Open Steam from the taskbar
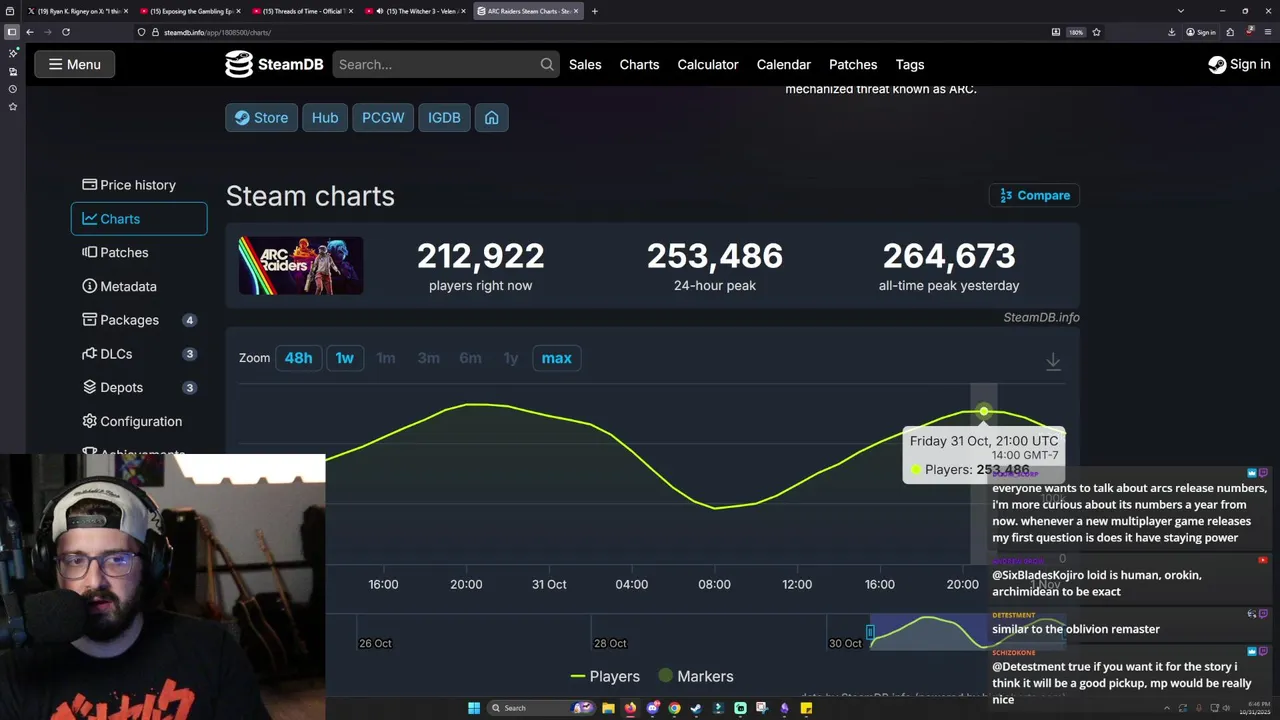This screenshot has height=720, width=1280. (696, 708)
